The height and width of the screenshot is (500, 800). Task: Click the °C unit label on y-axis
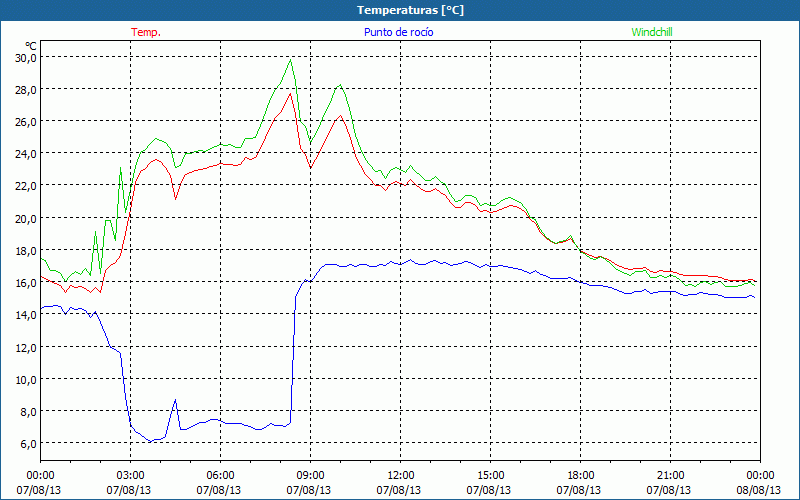(x=31, y=46)
